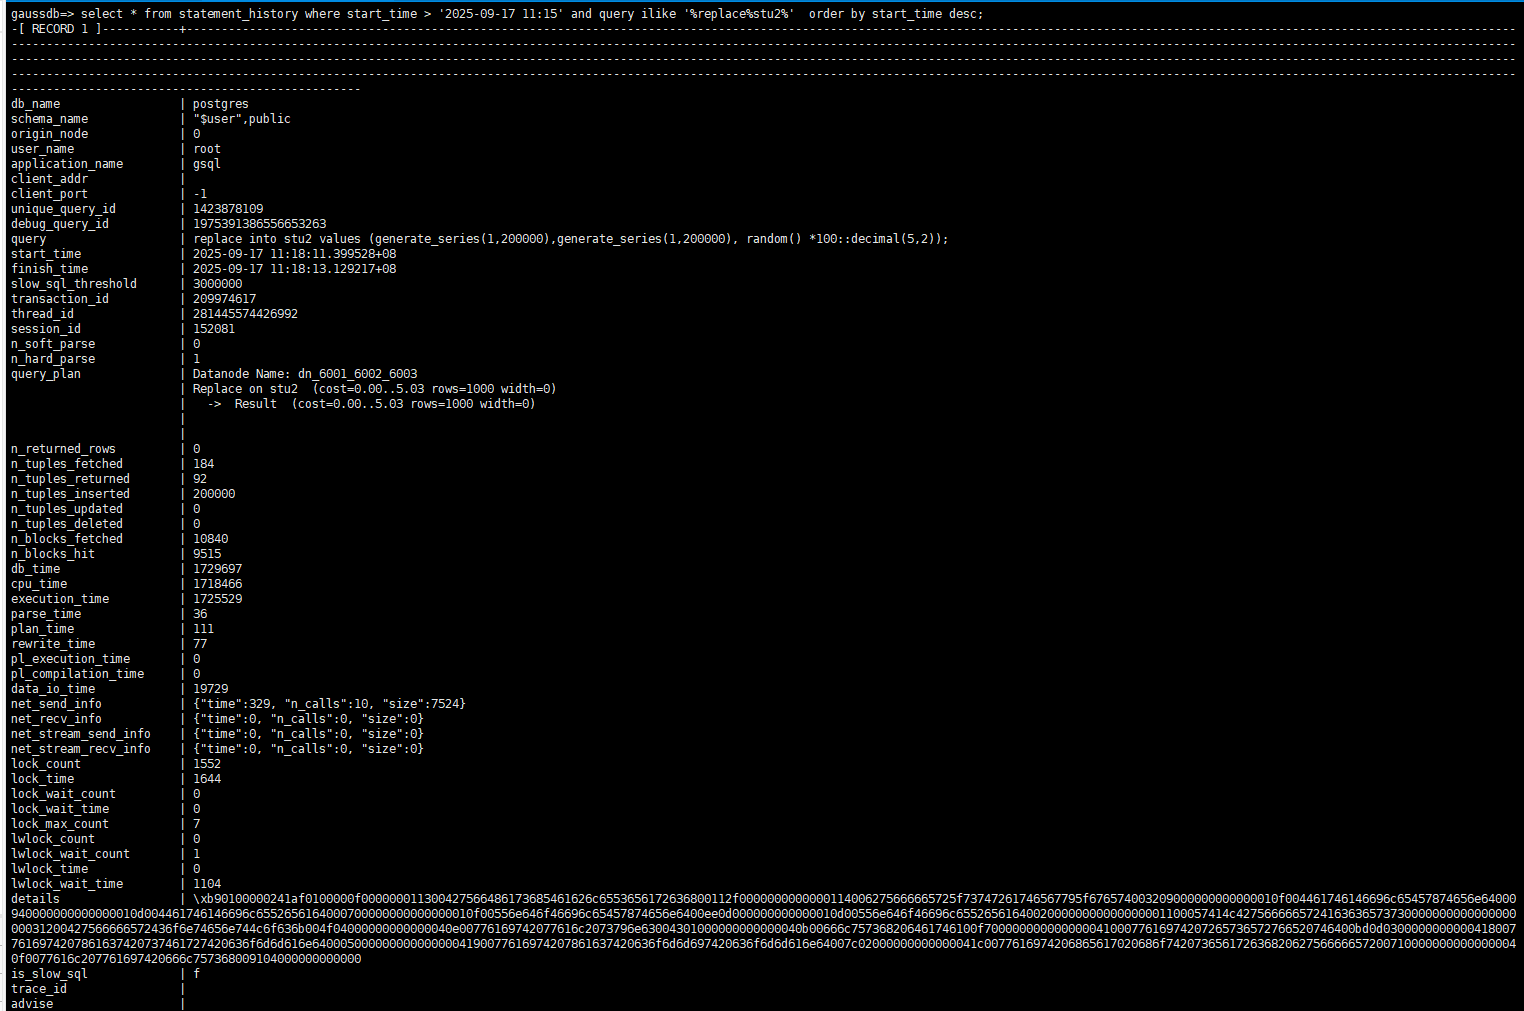
Task: Click the start_time value 11:18:11.399528+08
Action: [294, 254]
